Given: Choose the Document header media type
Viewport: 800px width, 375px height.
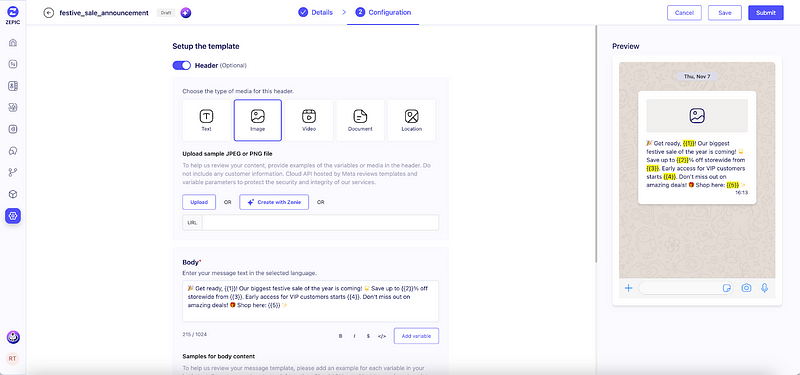Looking at the screenshot, I should pos(360,120).
